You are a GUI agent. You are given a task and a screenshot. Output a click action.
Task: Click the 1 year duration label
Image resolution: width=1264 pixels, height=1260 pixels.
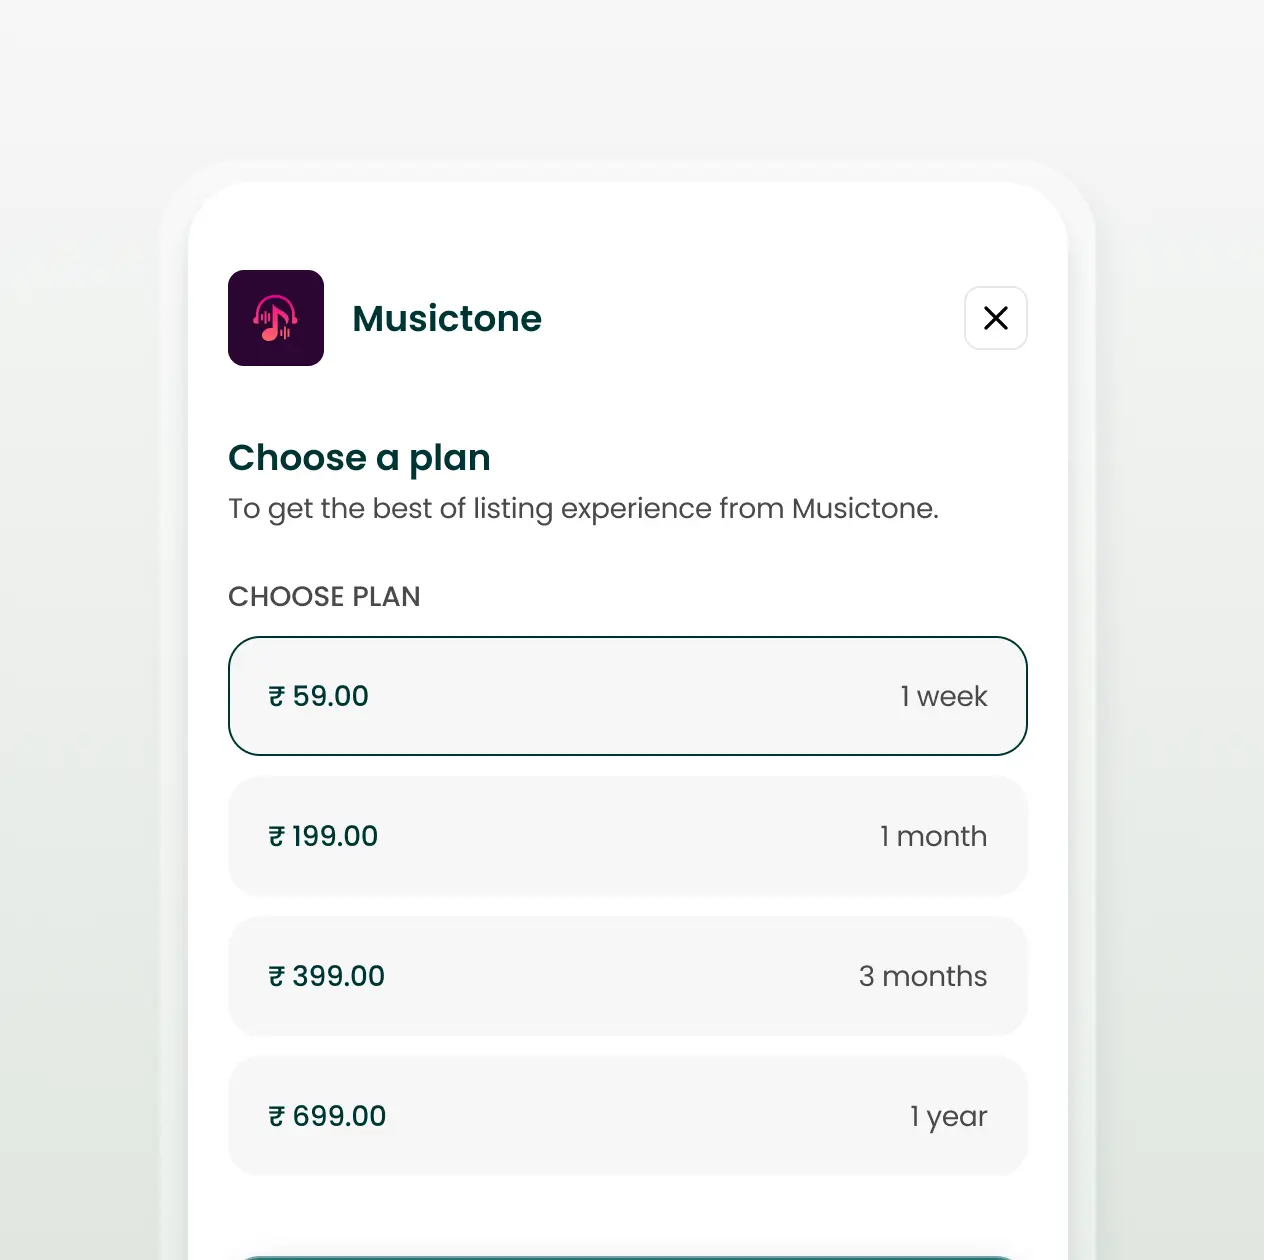coord(948,1116)
